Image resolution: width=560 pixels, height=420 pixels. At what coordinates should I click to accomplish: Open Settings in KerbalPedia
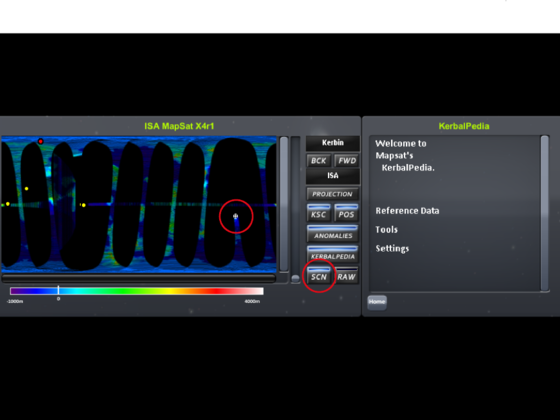point(392,249)
